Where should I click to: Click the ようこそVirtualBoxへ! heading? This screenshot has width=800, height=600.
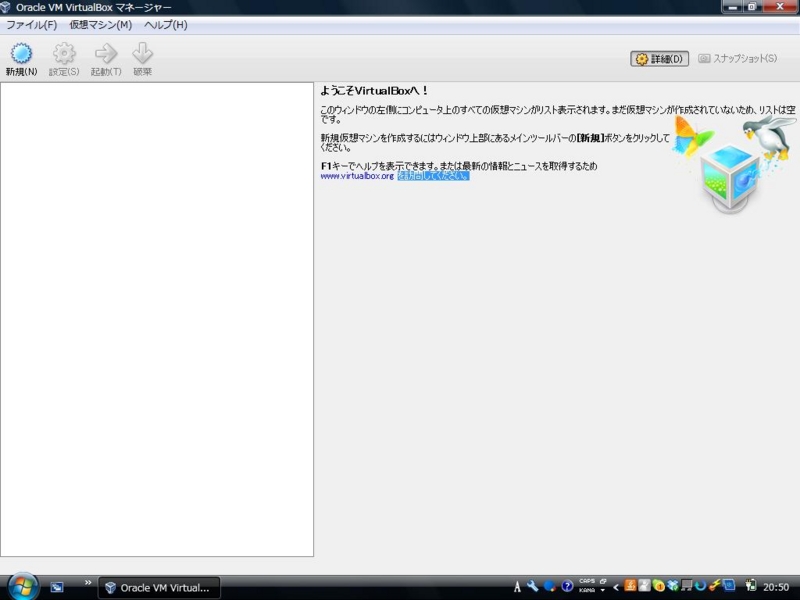[373, 91]
